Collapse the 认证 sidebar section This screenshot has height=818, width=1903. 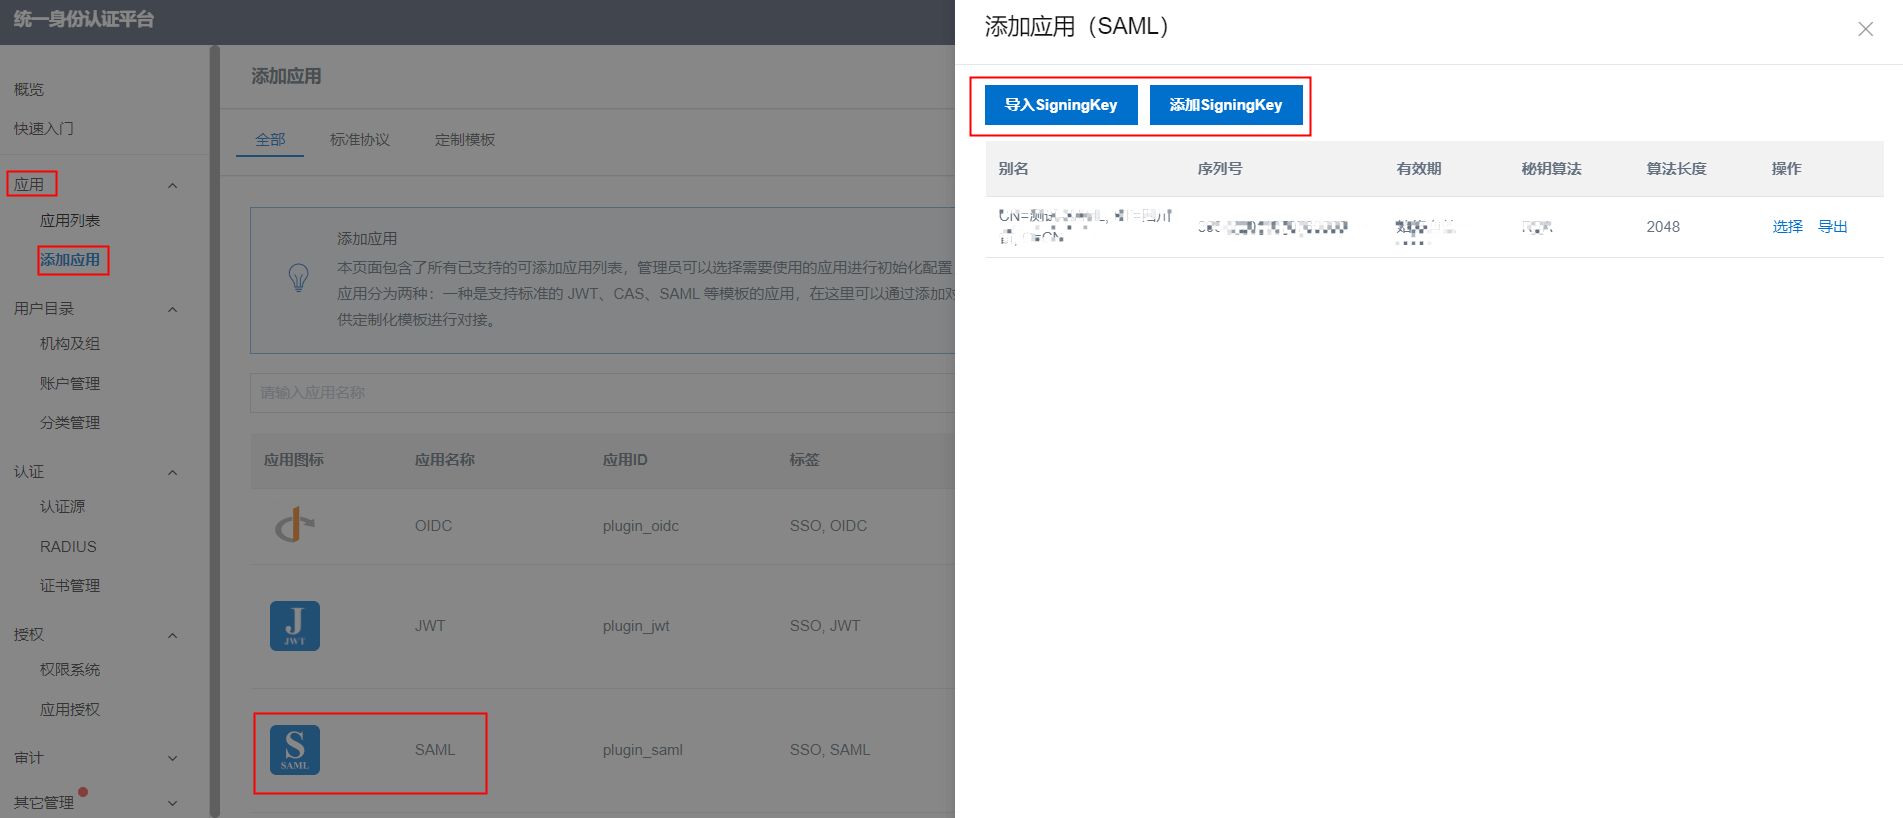[x=172, y=472]
